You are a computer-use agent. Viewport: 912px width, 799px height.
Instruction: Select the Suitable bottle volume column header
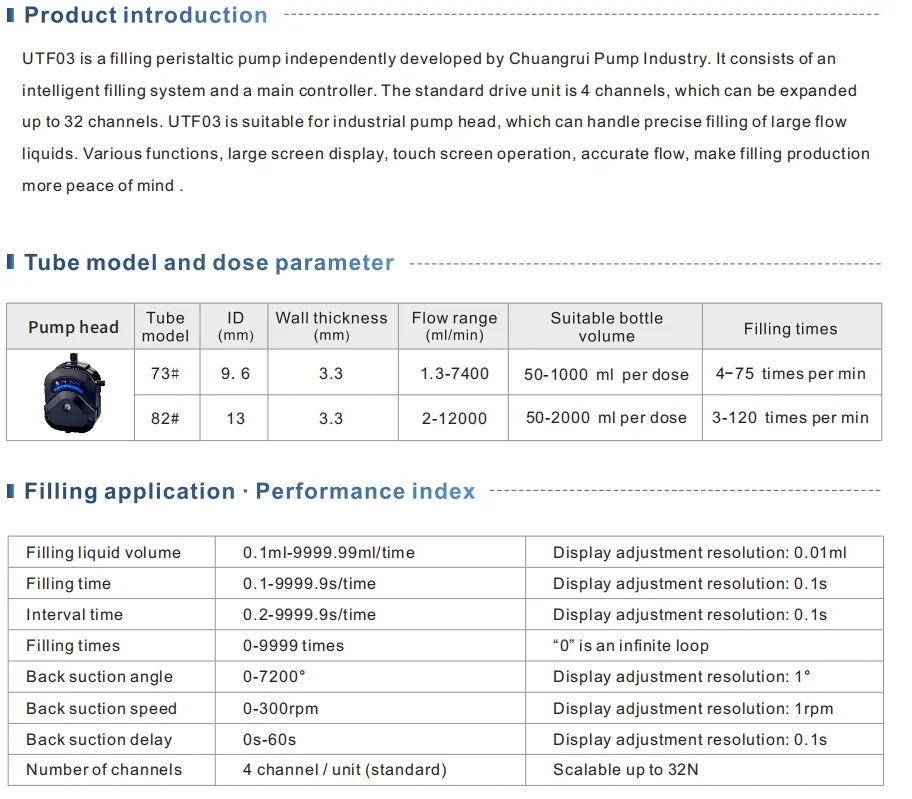pyautogui.click(x=606, y=326)
